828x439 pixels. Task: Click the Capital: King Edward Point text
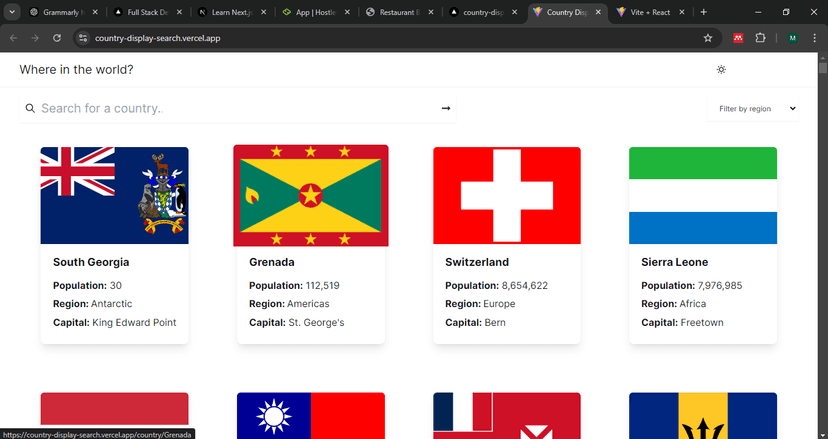click(115, 323)
